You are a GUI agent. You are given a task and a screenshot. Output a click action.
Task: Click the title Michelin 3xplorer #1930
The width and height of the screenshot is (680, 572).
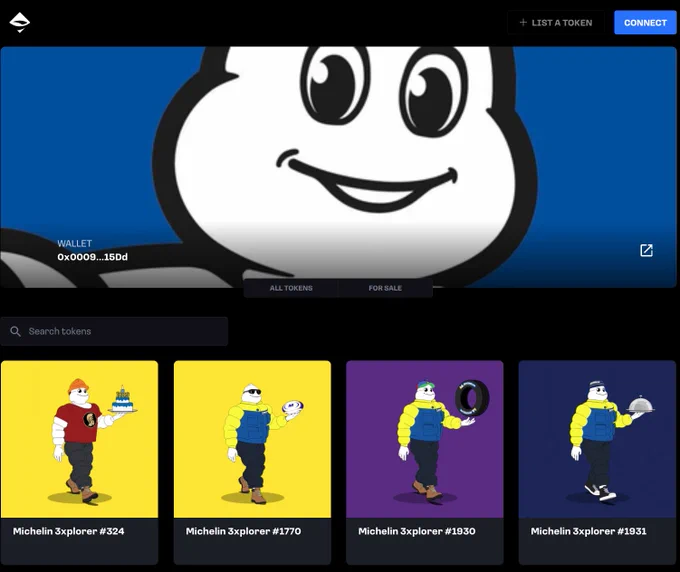[417, 531]
